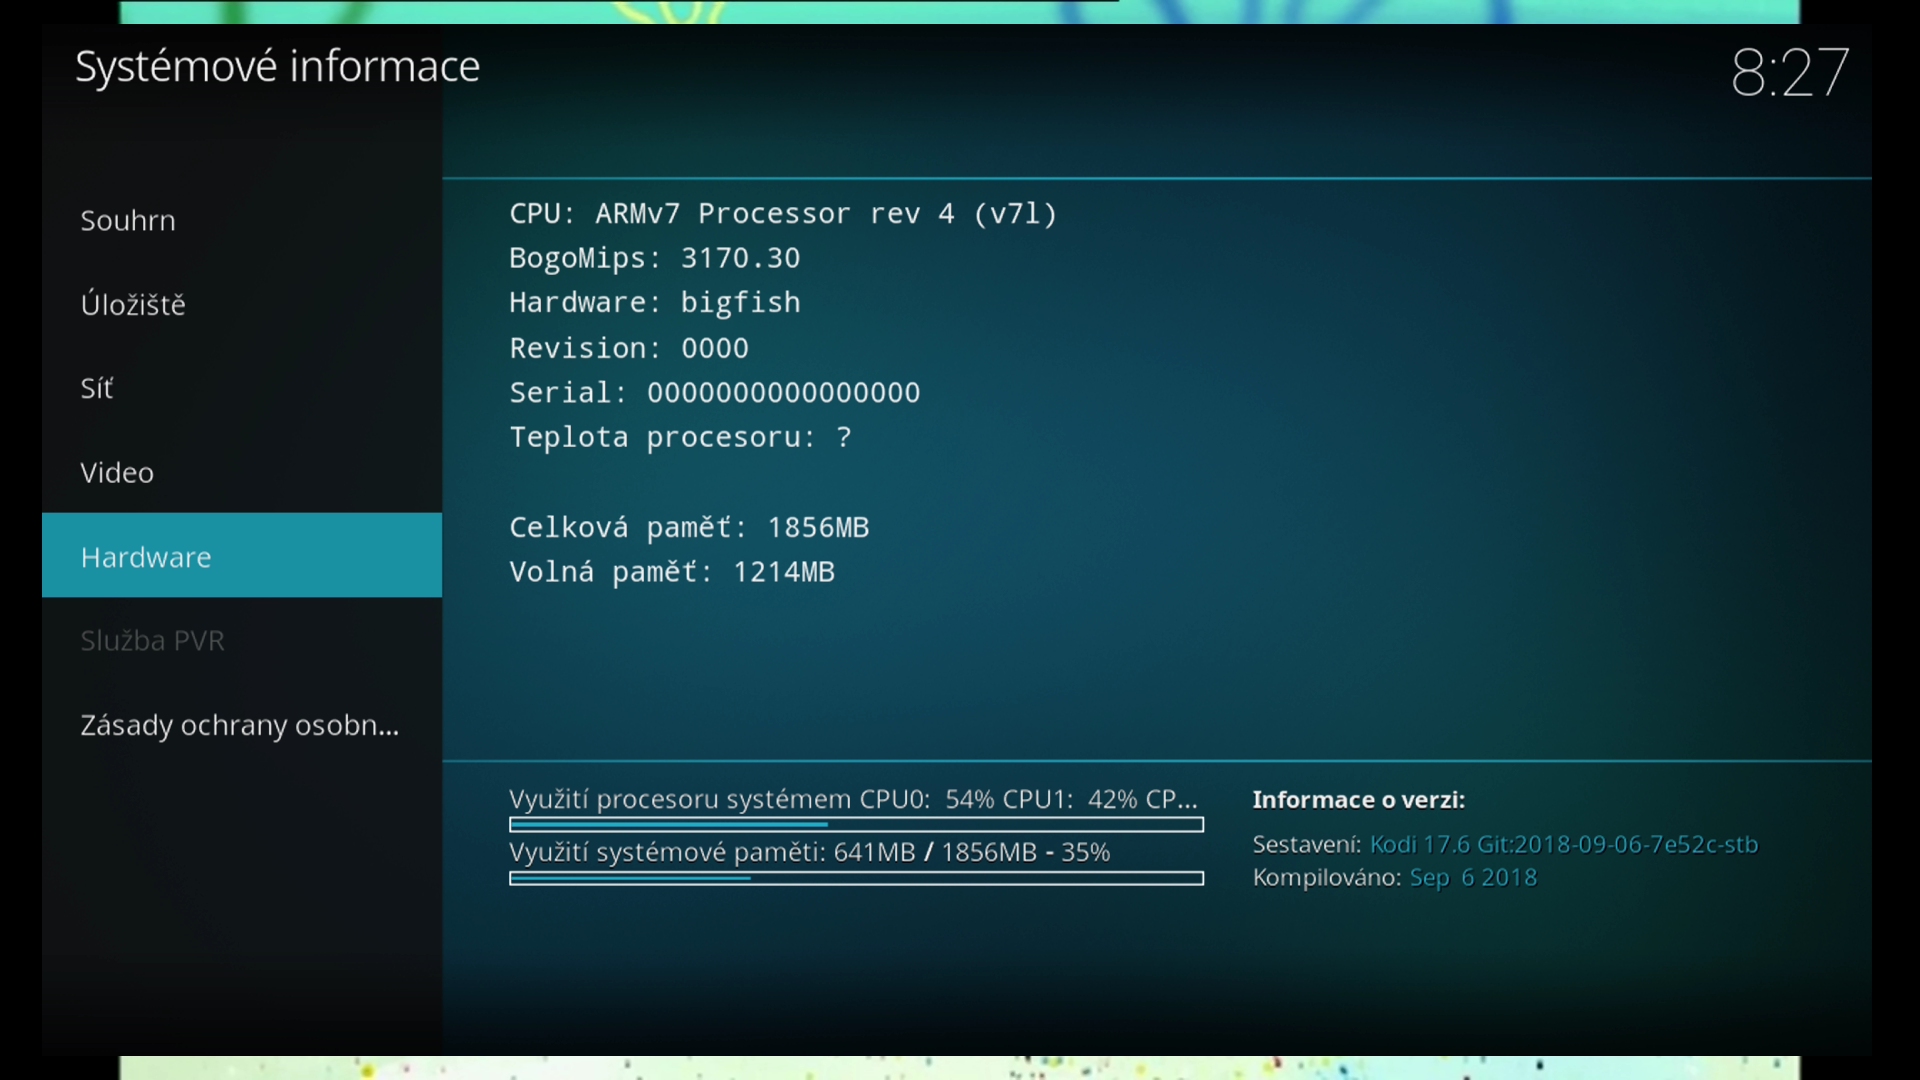This screenshot has width=1920, height=1080.
Task: Click the Serial number line
Action: [714, 393]
